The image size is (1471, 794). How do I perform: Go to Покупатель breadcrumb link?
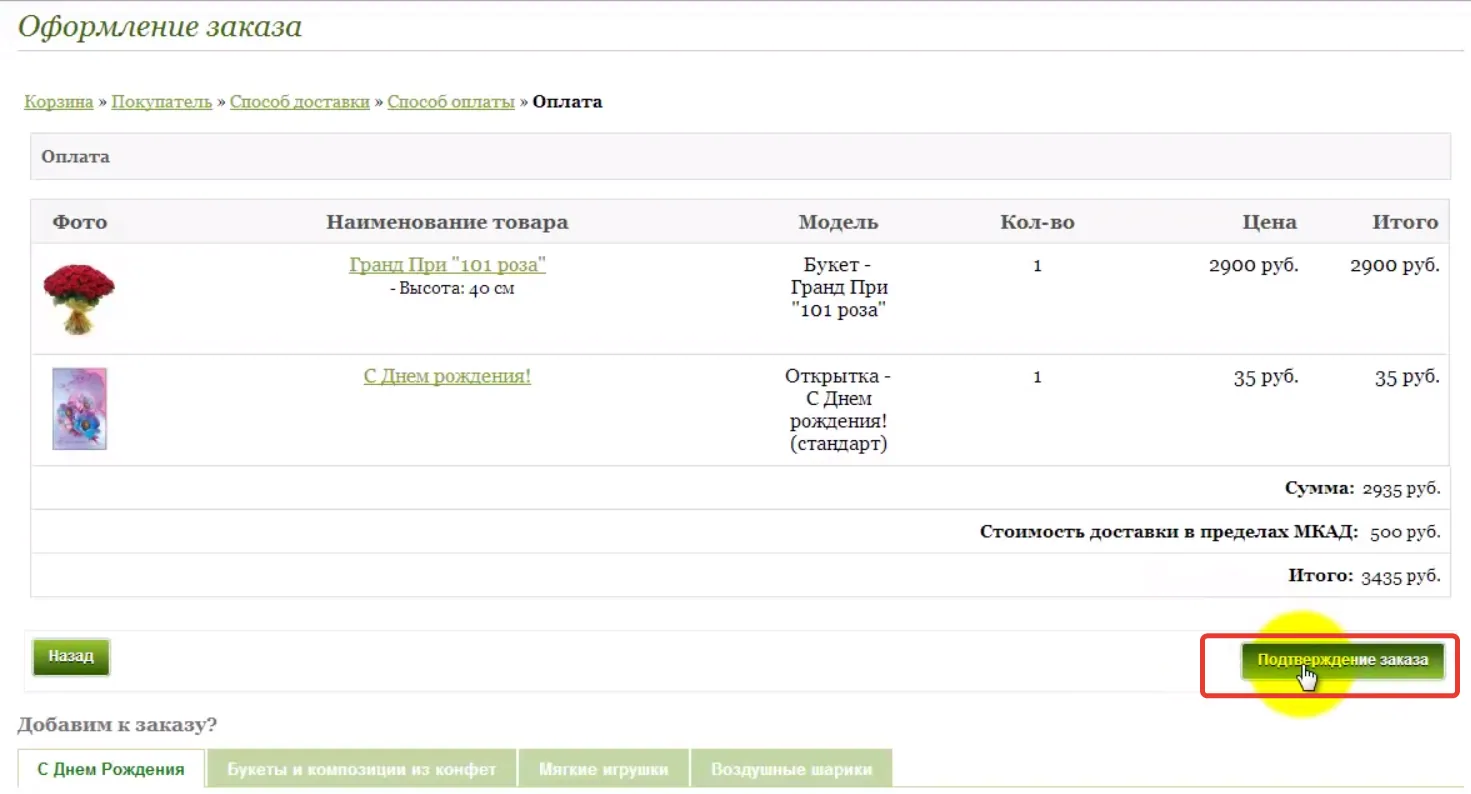tap(162, 102)
